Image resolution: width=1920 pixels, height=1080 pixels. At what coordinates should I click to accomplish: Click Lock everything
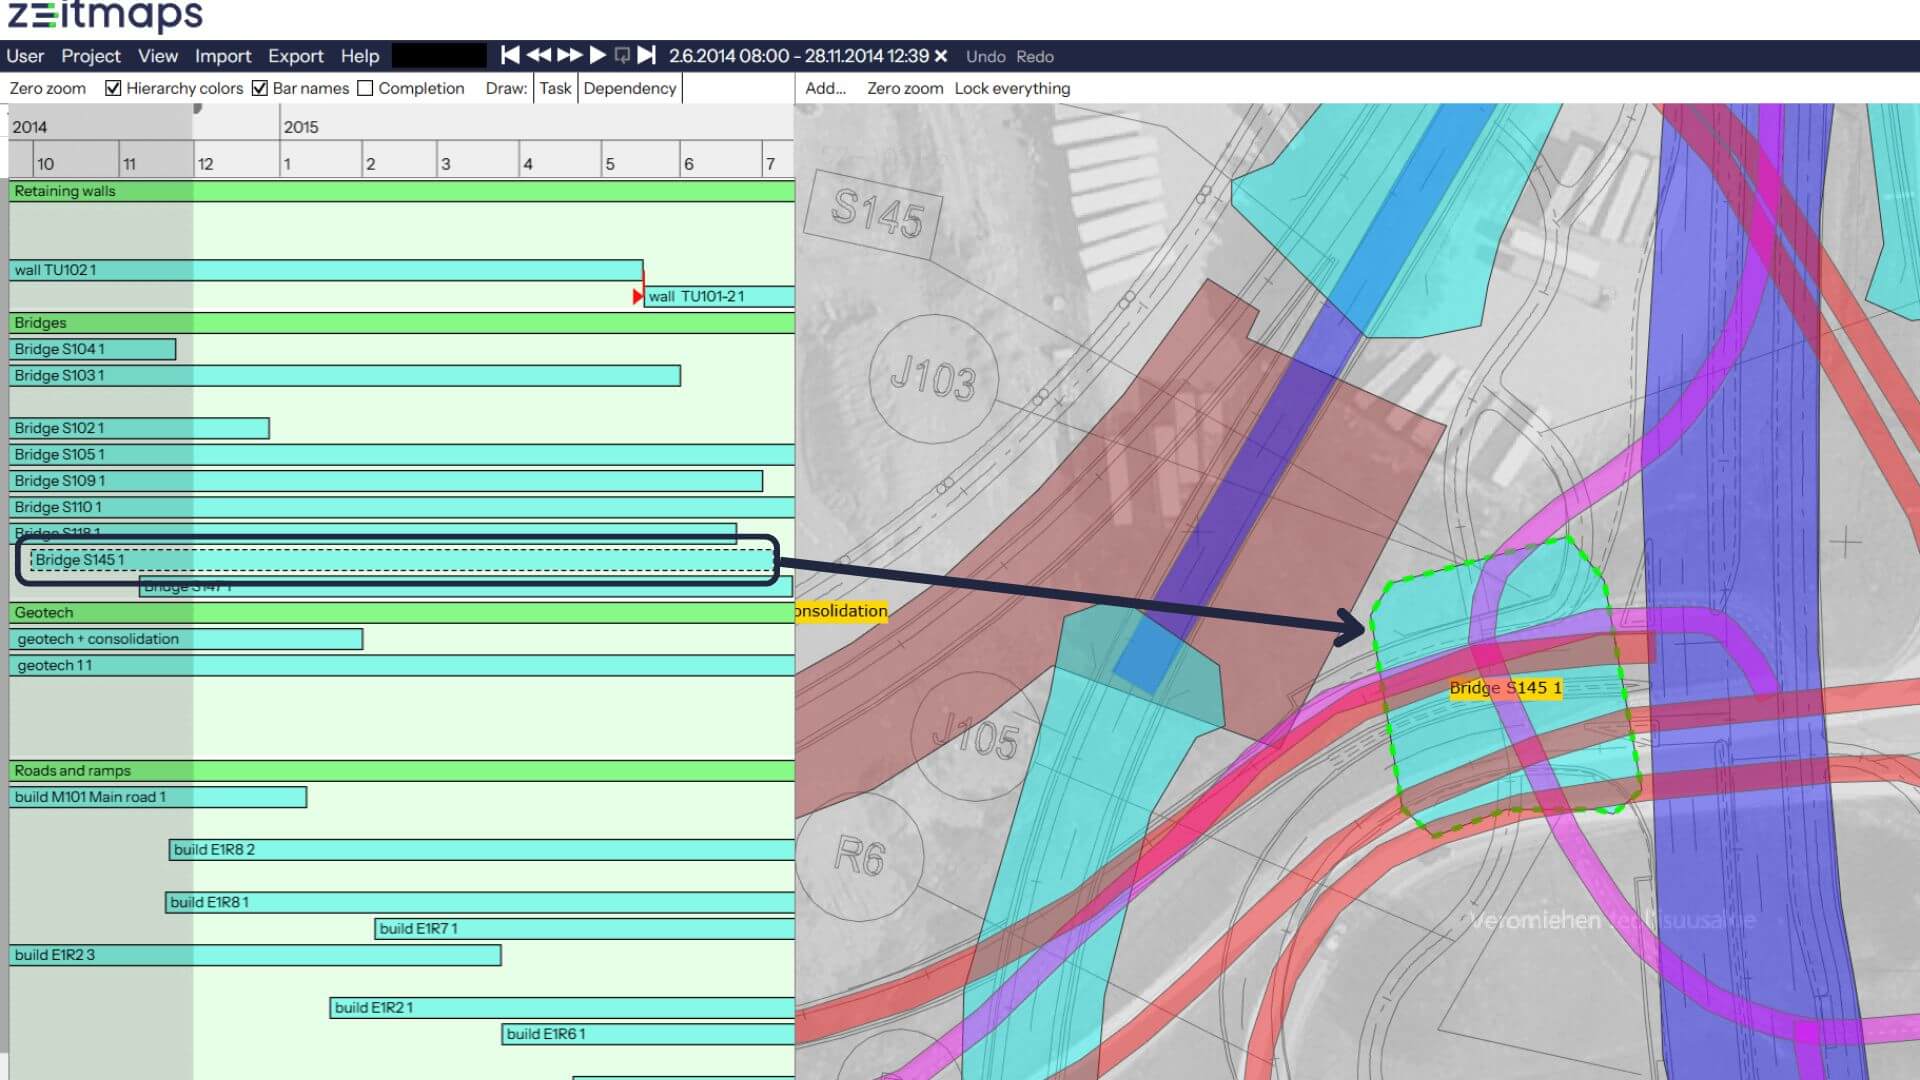pos(1012,88)
